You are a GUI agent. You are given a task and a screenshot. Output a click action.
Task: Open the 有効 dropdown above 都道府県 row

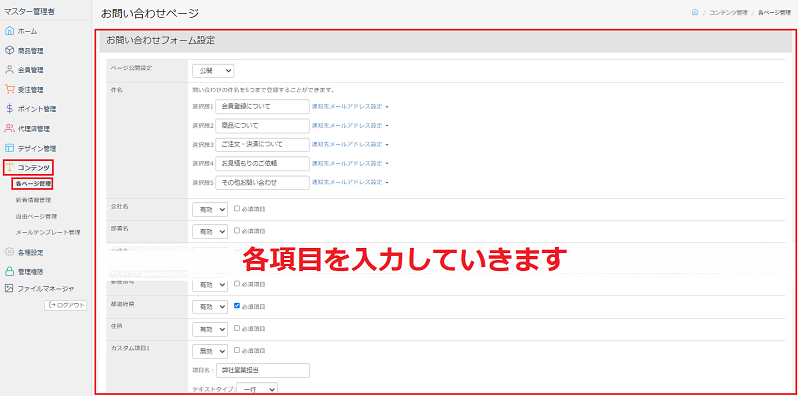point(210,285)
